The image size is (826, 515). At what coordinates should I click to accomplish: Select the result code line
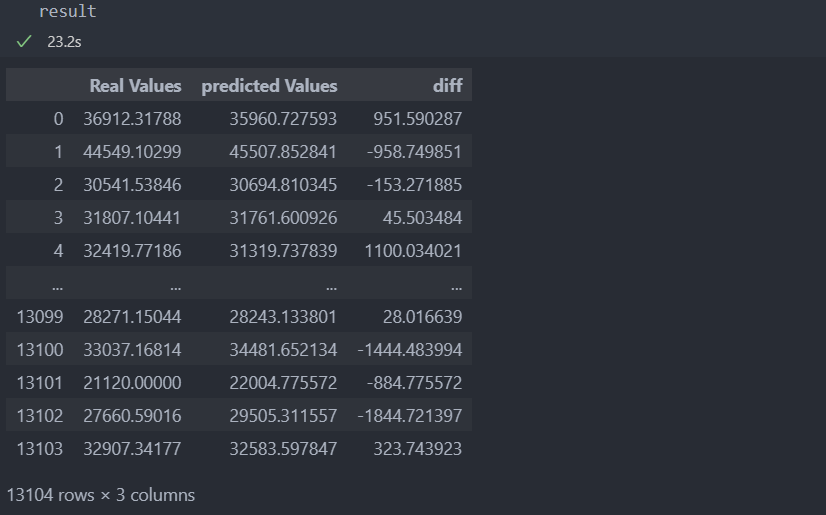point(68,11)
